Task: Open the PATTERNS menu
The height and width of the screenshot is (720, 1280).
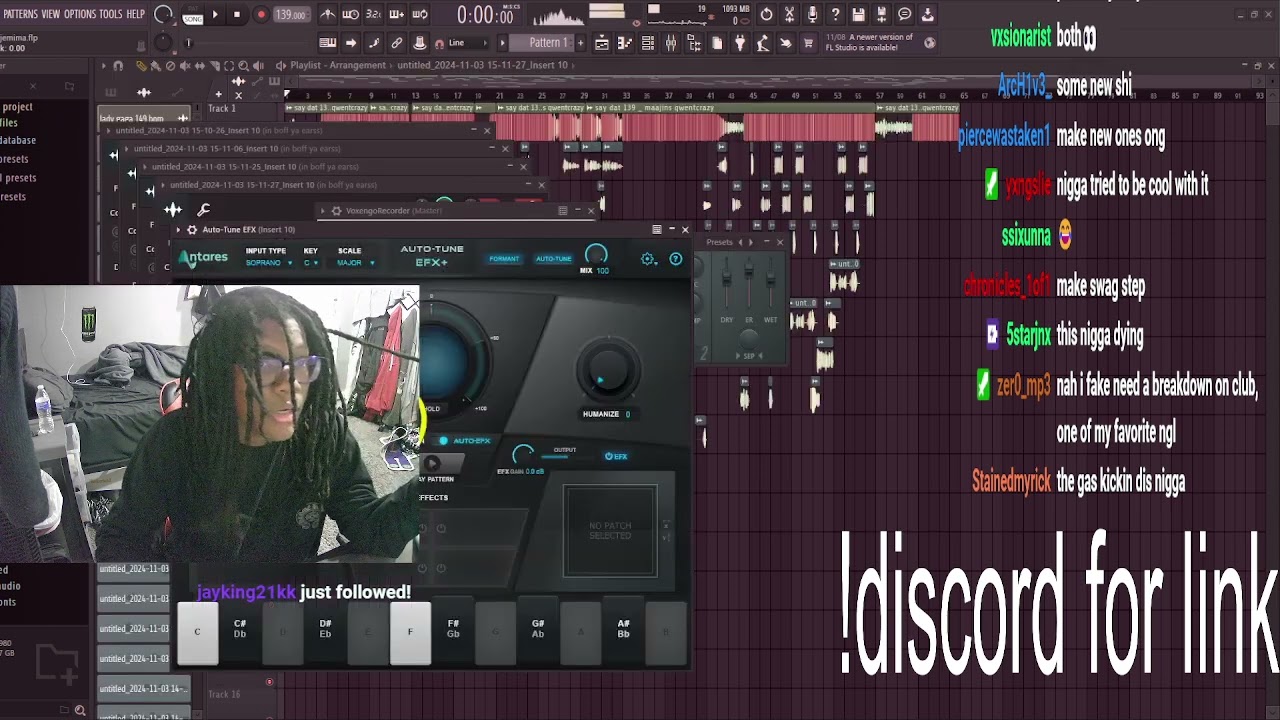Action: click(x=20, y=14)
